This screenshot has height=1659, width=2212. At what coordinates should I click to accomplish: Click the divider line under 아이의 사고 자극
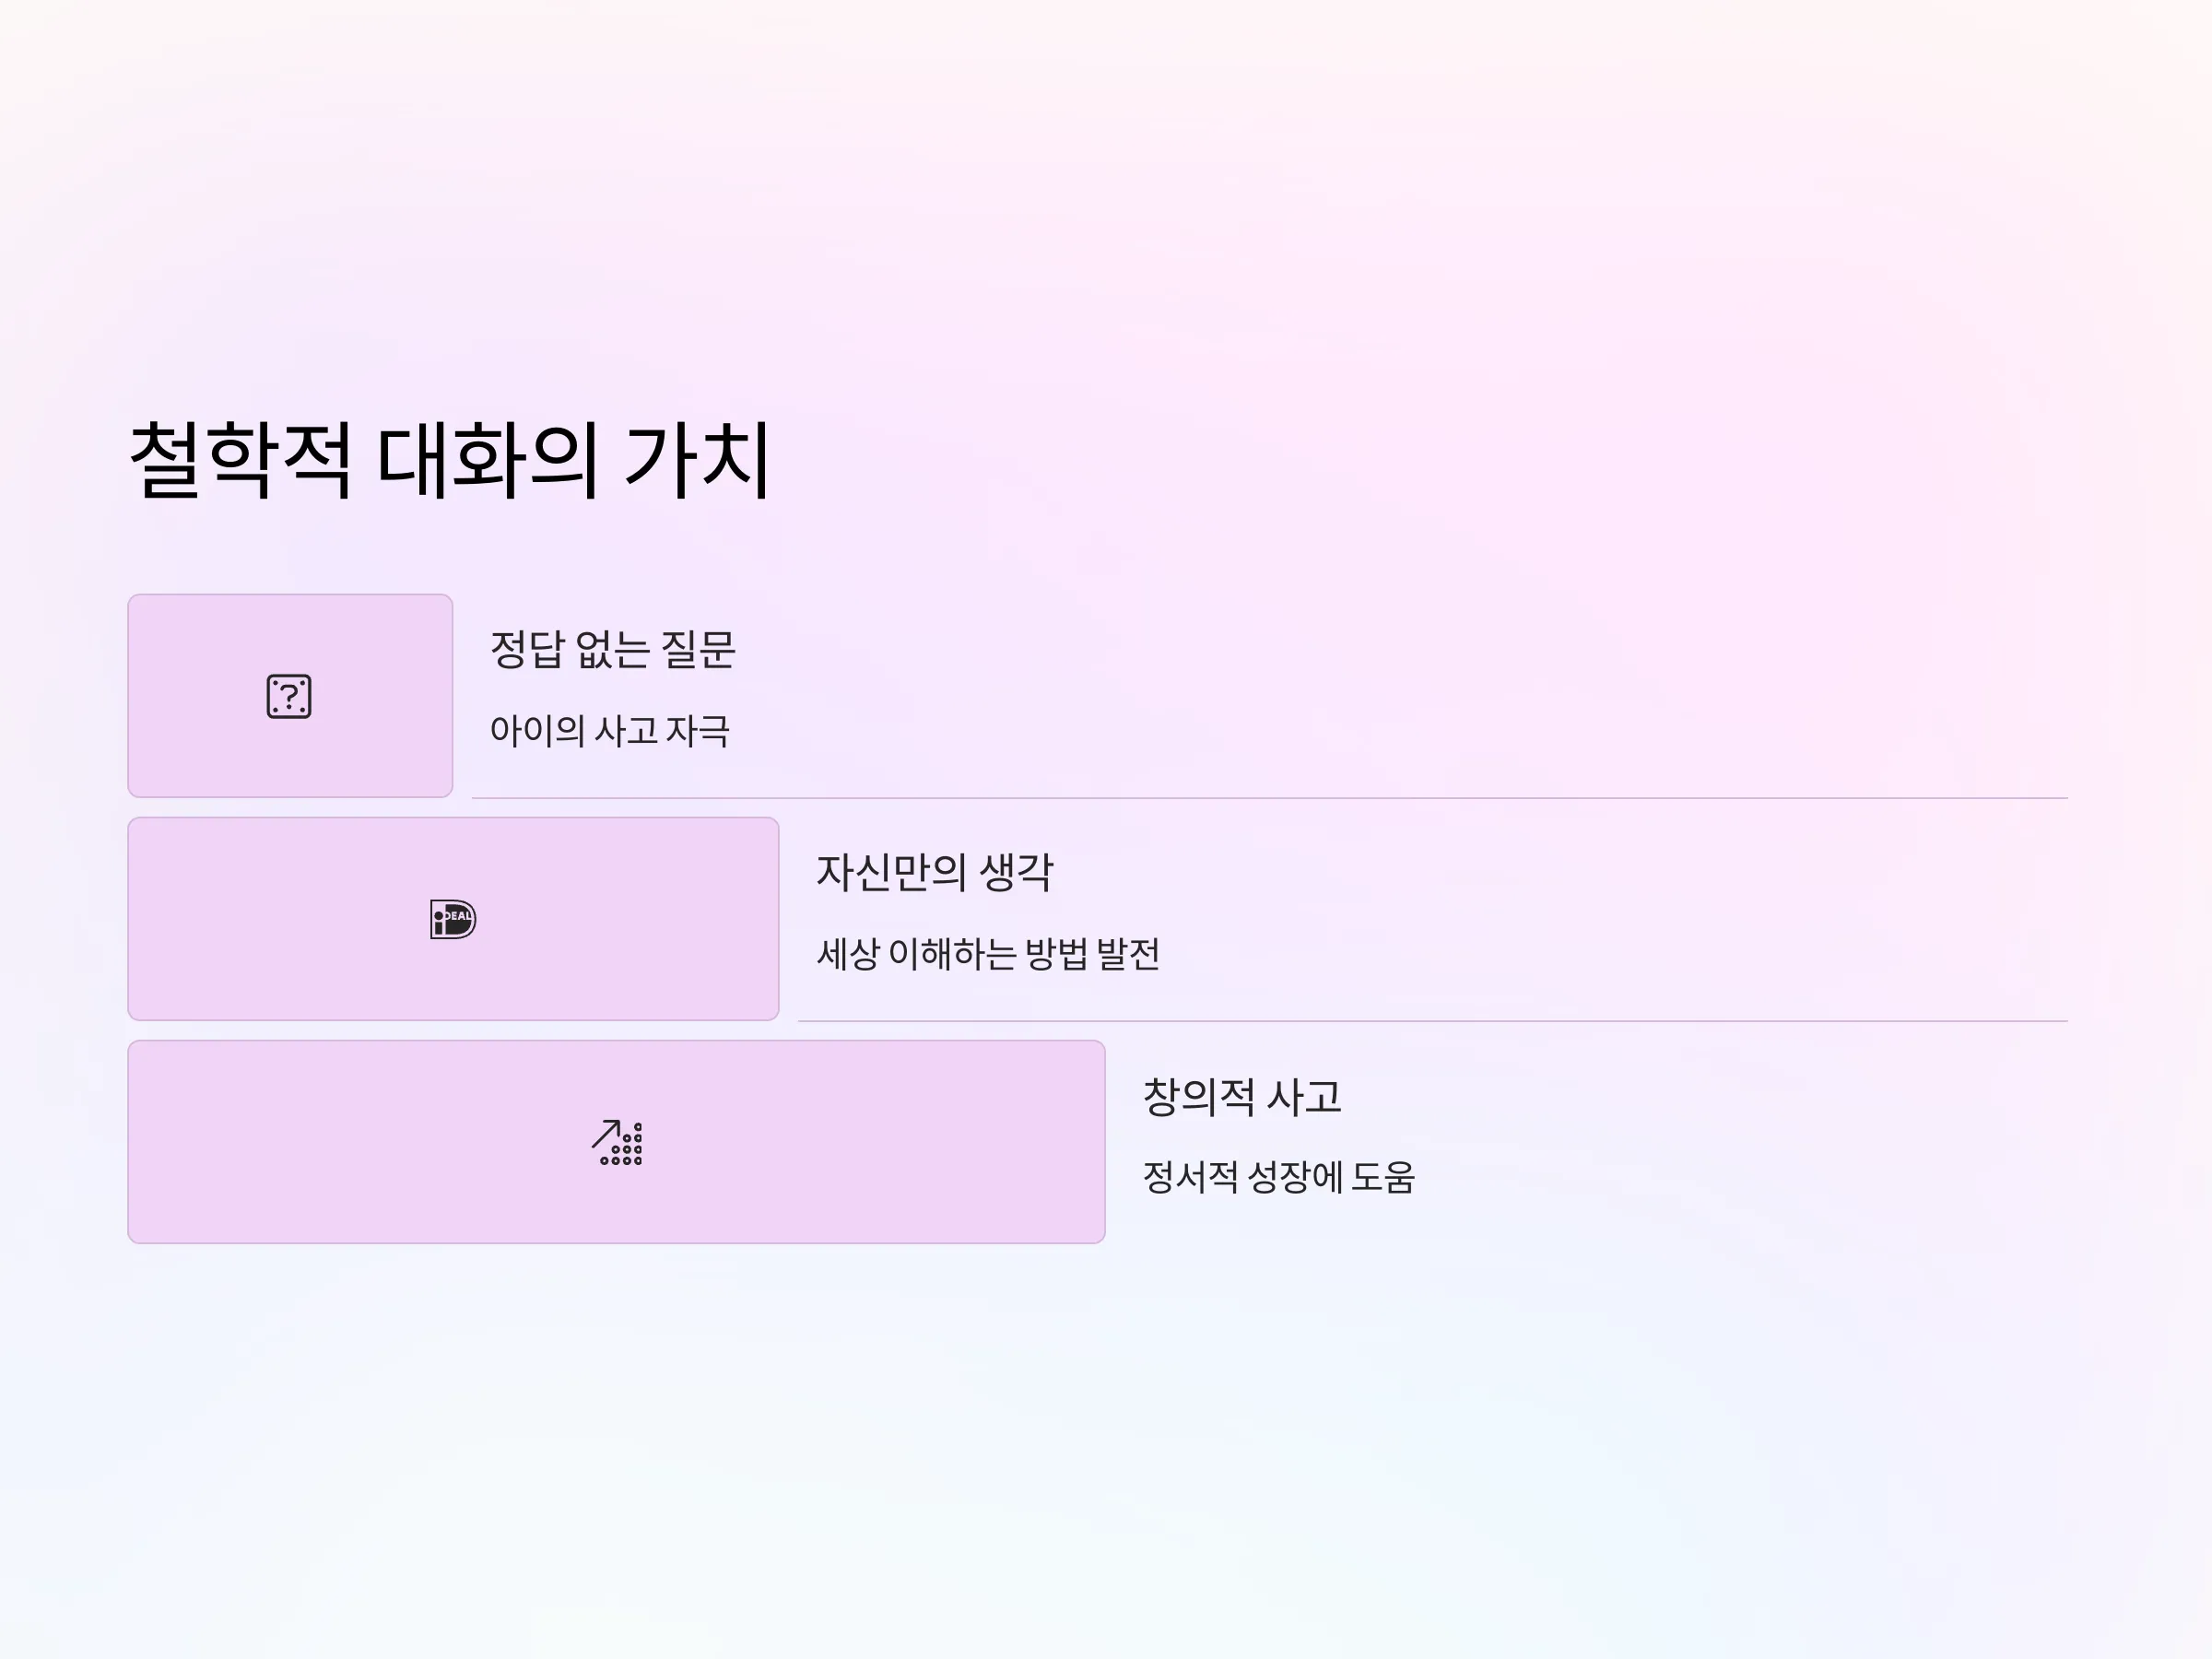pyautogui.click(x=1270, y=798)
